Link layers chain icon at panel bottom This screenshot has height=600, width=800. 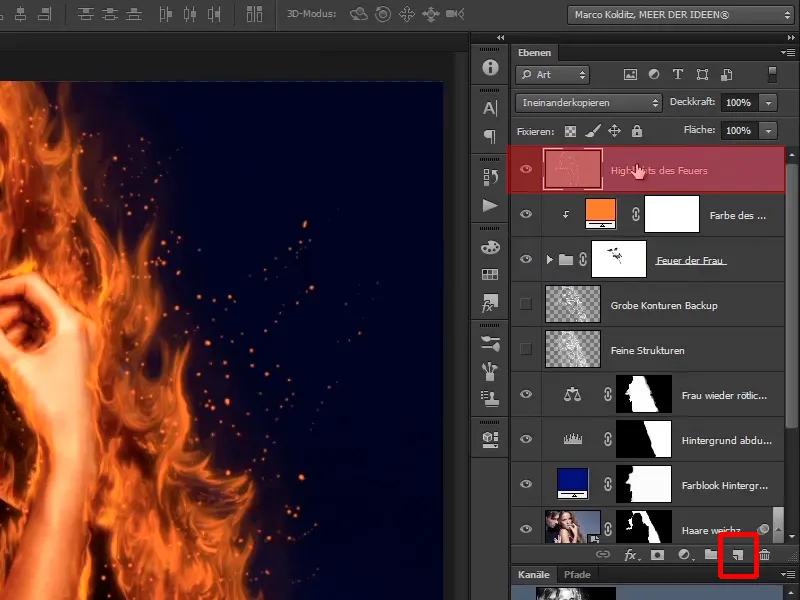(603, 554)
